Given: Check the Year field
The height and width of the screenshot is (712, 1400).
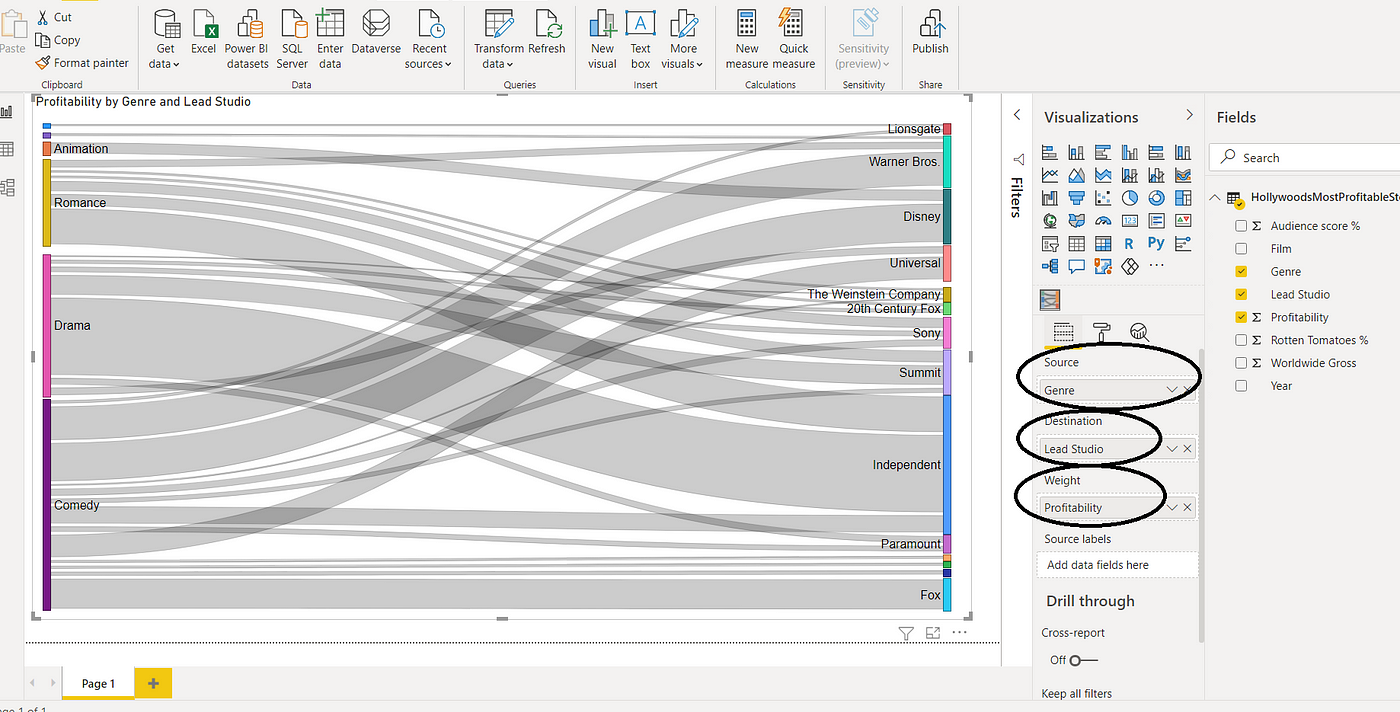Looking at the screenshot, I should coord(1241,386).
